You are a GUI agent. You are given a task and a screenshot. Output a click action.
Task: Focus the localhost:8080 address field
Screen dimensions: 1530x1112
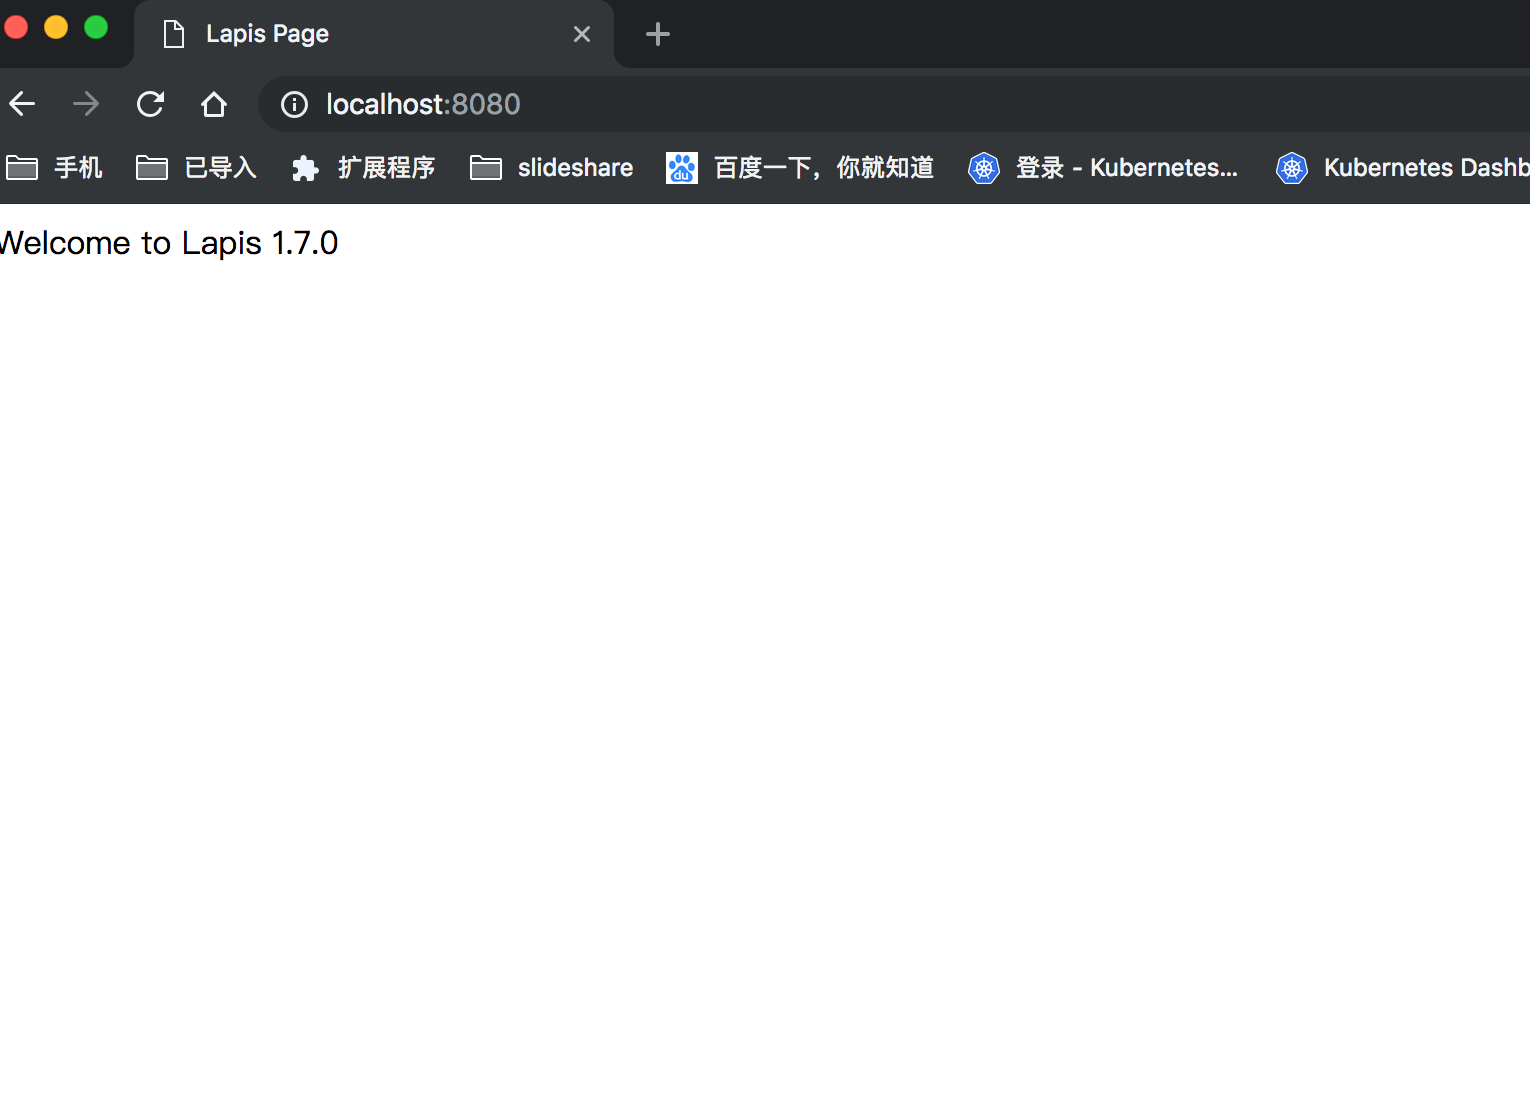tap(895, 104)
